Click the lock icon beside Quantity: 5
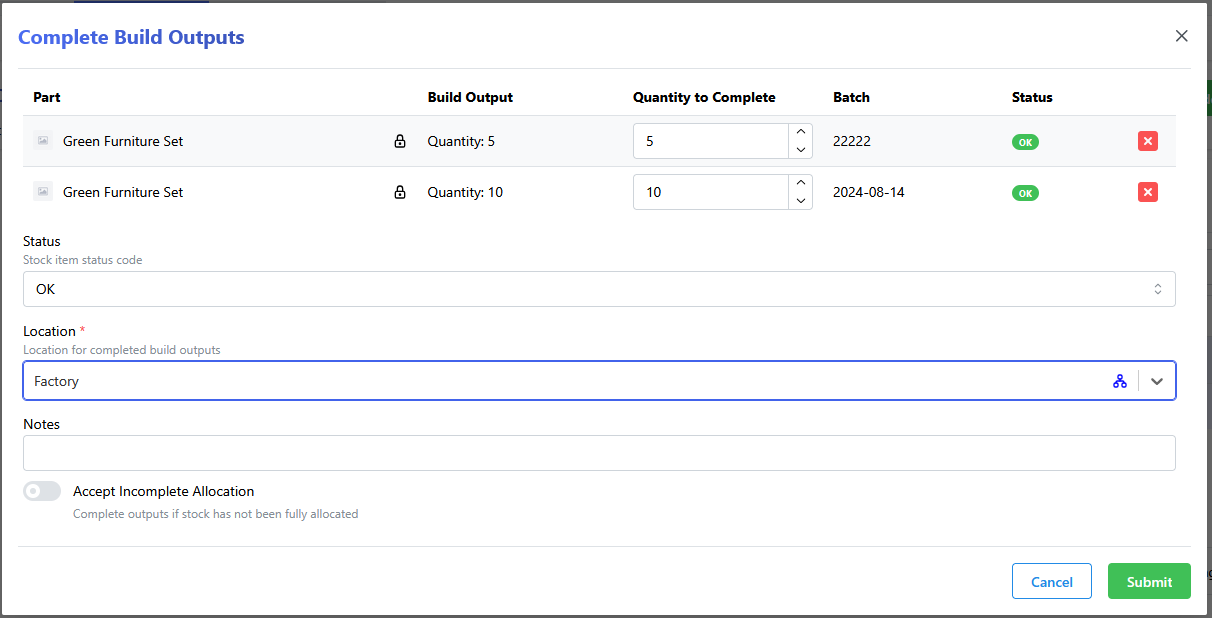 400,141
